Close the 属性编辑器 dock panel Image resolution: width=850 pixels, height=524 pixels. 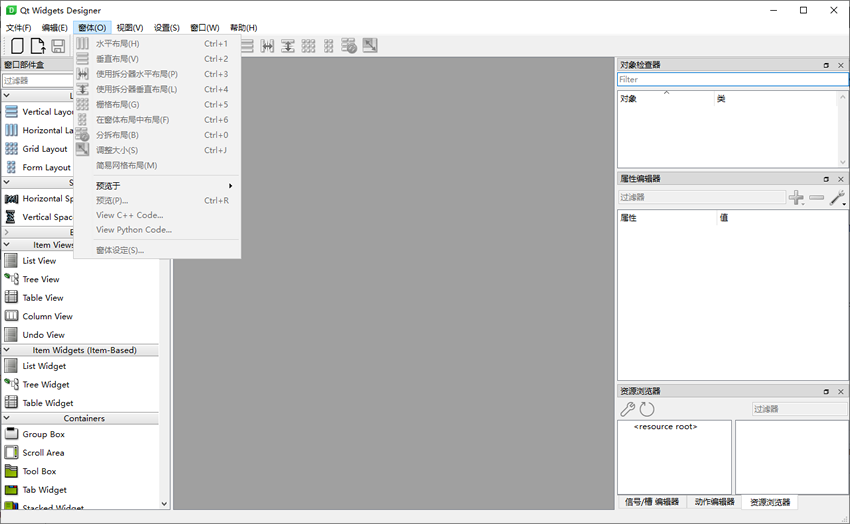pos(841,179)
